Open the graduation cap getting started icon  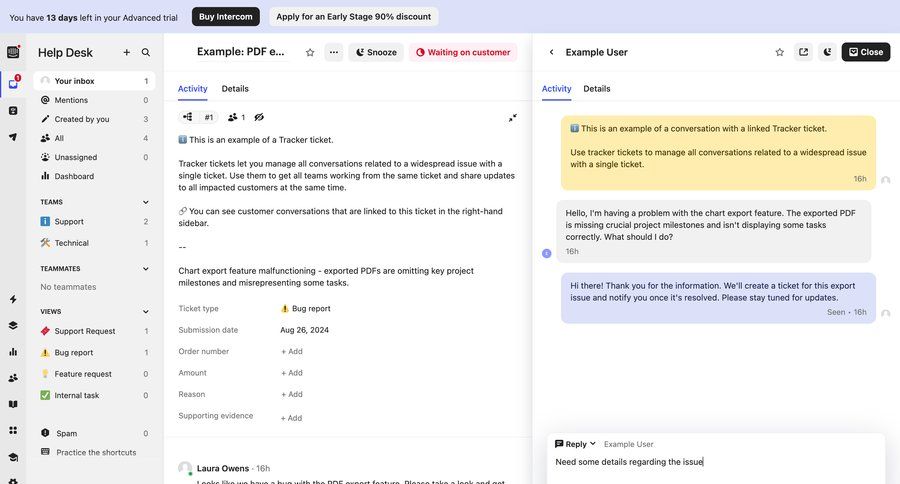(13, 457)
